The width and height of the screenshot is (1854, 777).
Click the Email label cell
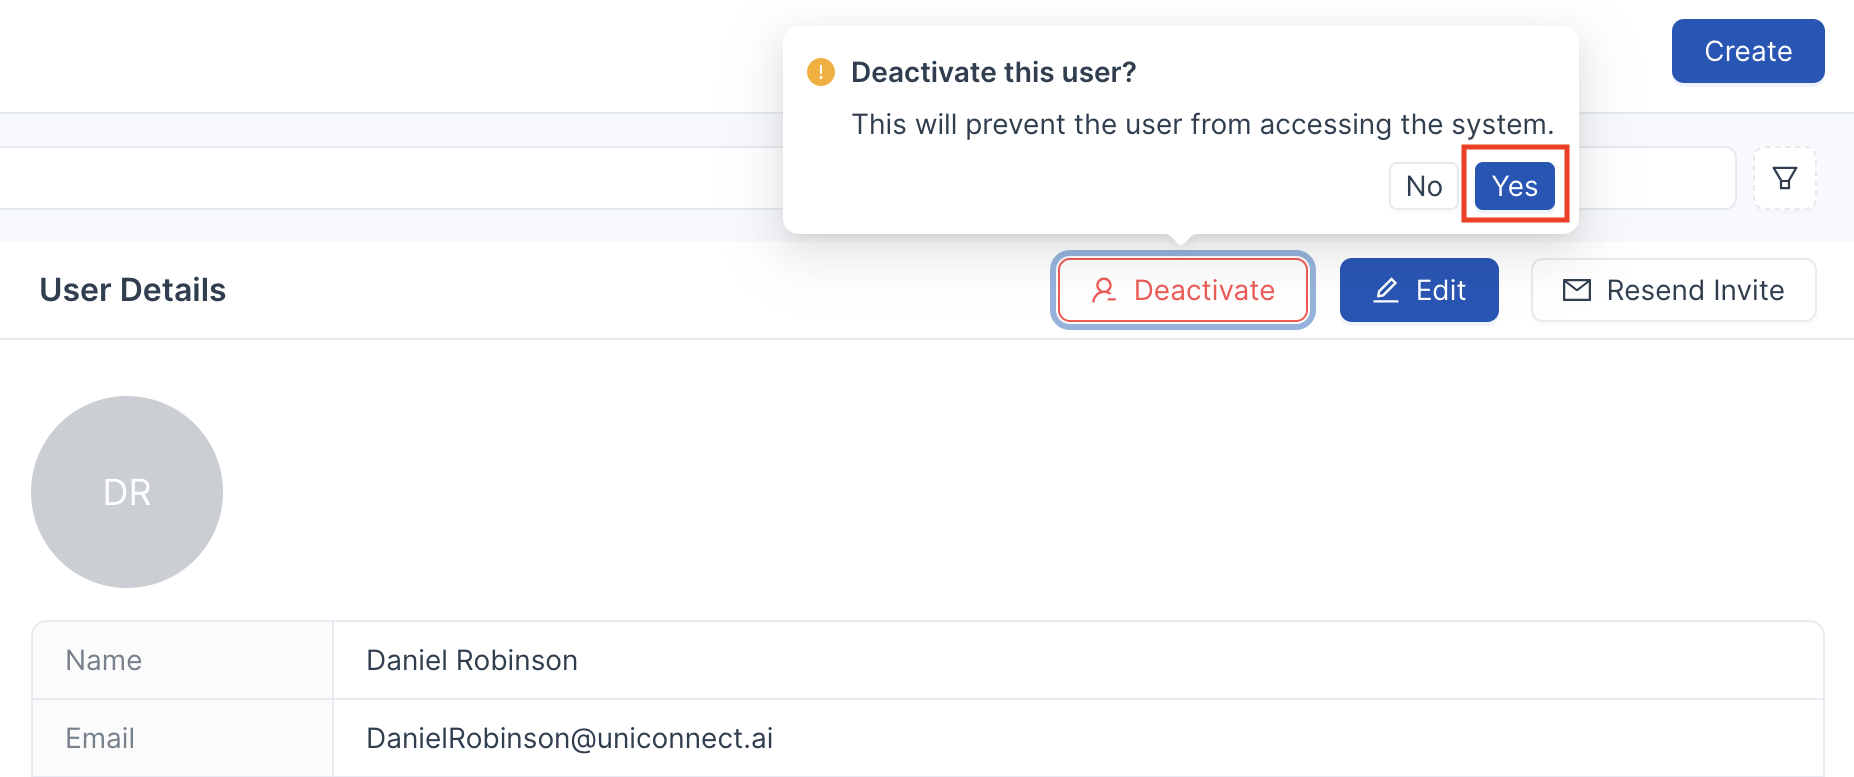coord(100,738)
